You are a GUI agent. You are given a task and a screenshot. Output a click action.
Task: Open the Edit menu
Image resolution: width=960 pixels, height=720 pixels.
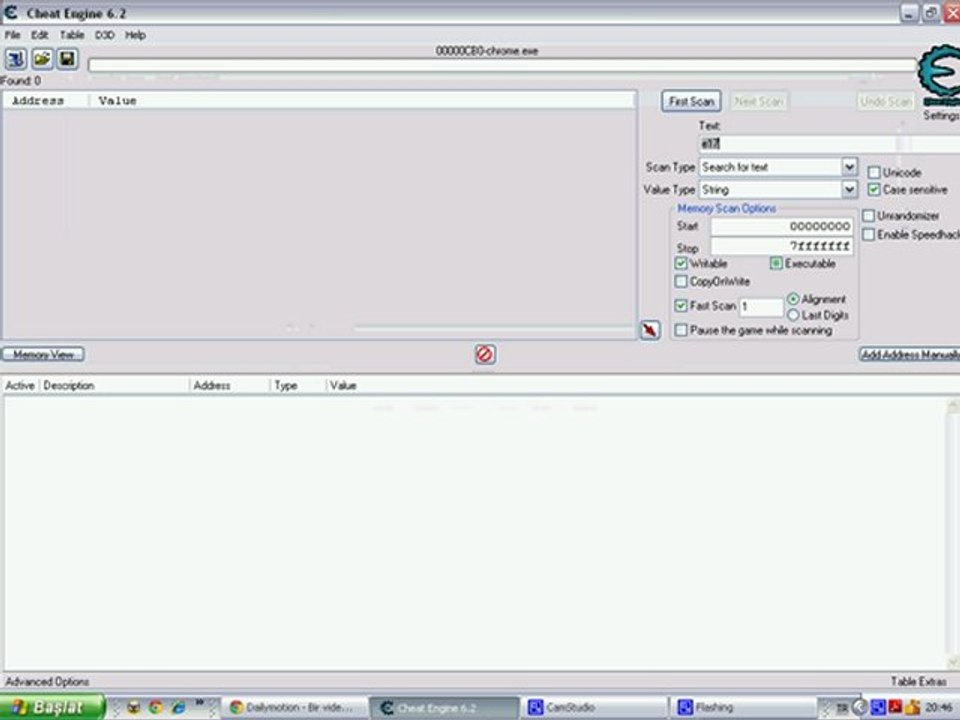[40, 35]
